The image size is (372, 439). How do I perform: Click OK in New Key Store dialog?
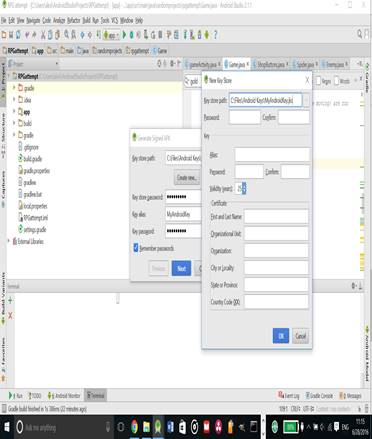point(281,336)
